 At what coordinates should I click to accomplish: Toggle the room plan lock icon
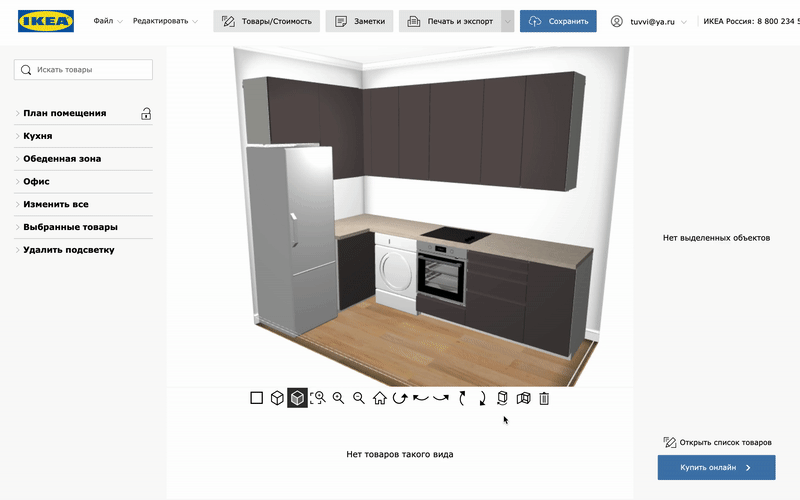coord(146,113)
